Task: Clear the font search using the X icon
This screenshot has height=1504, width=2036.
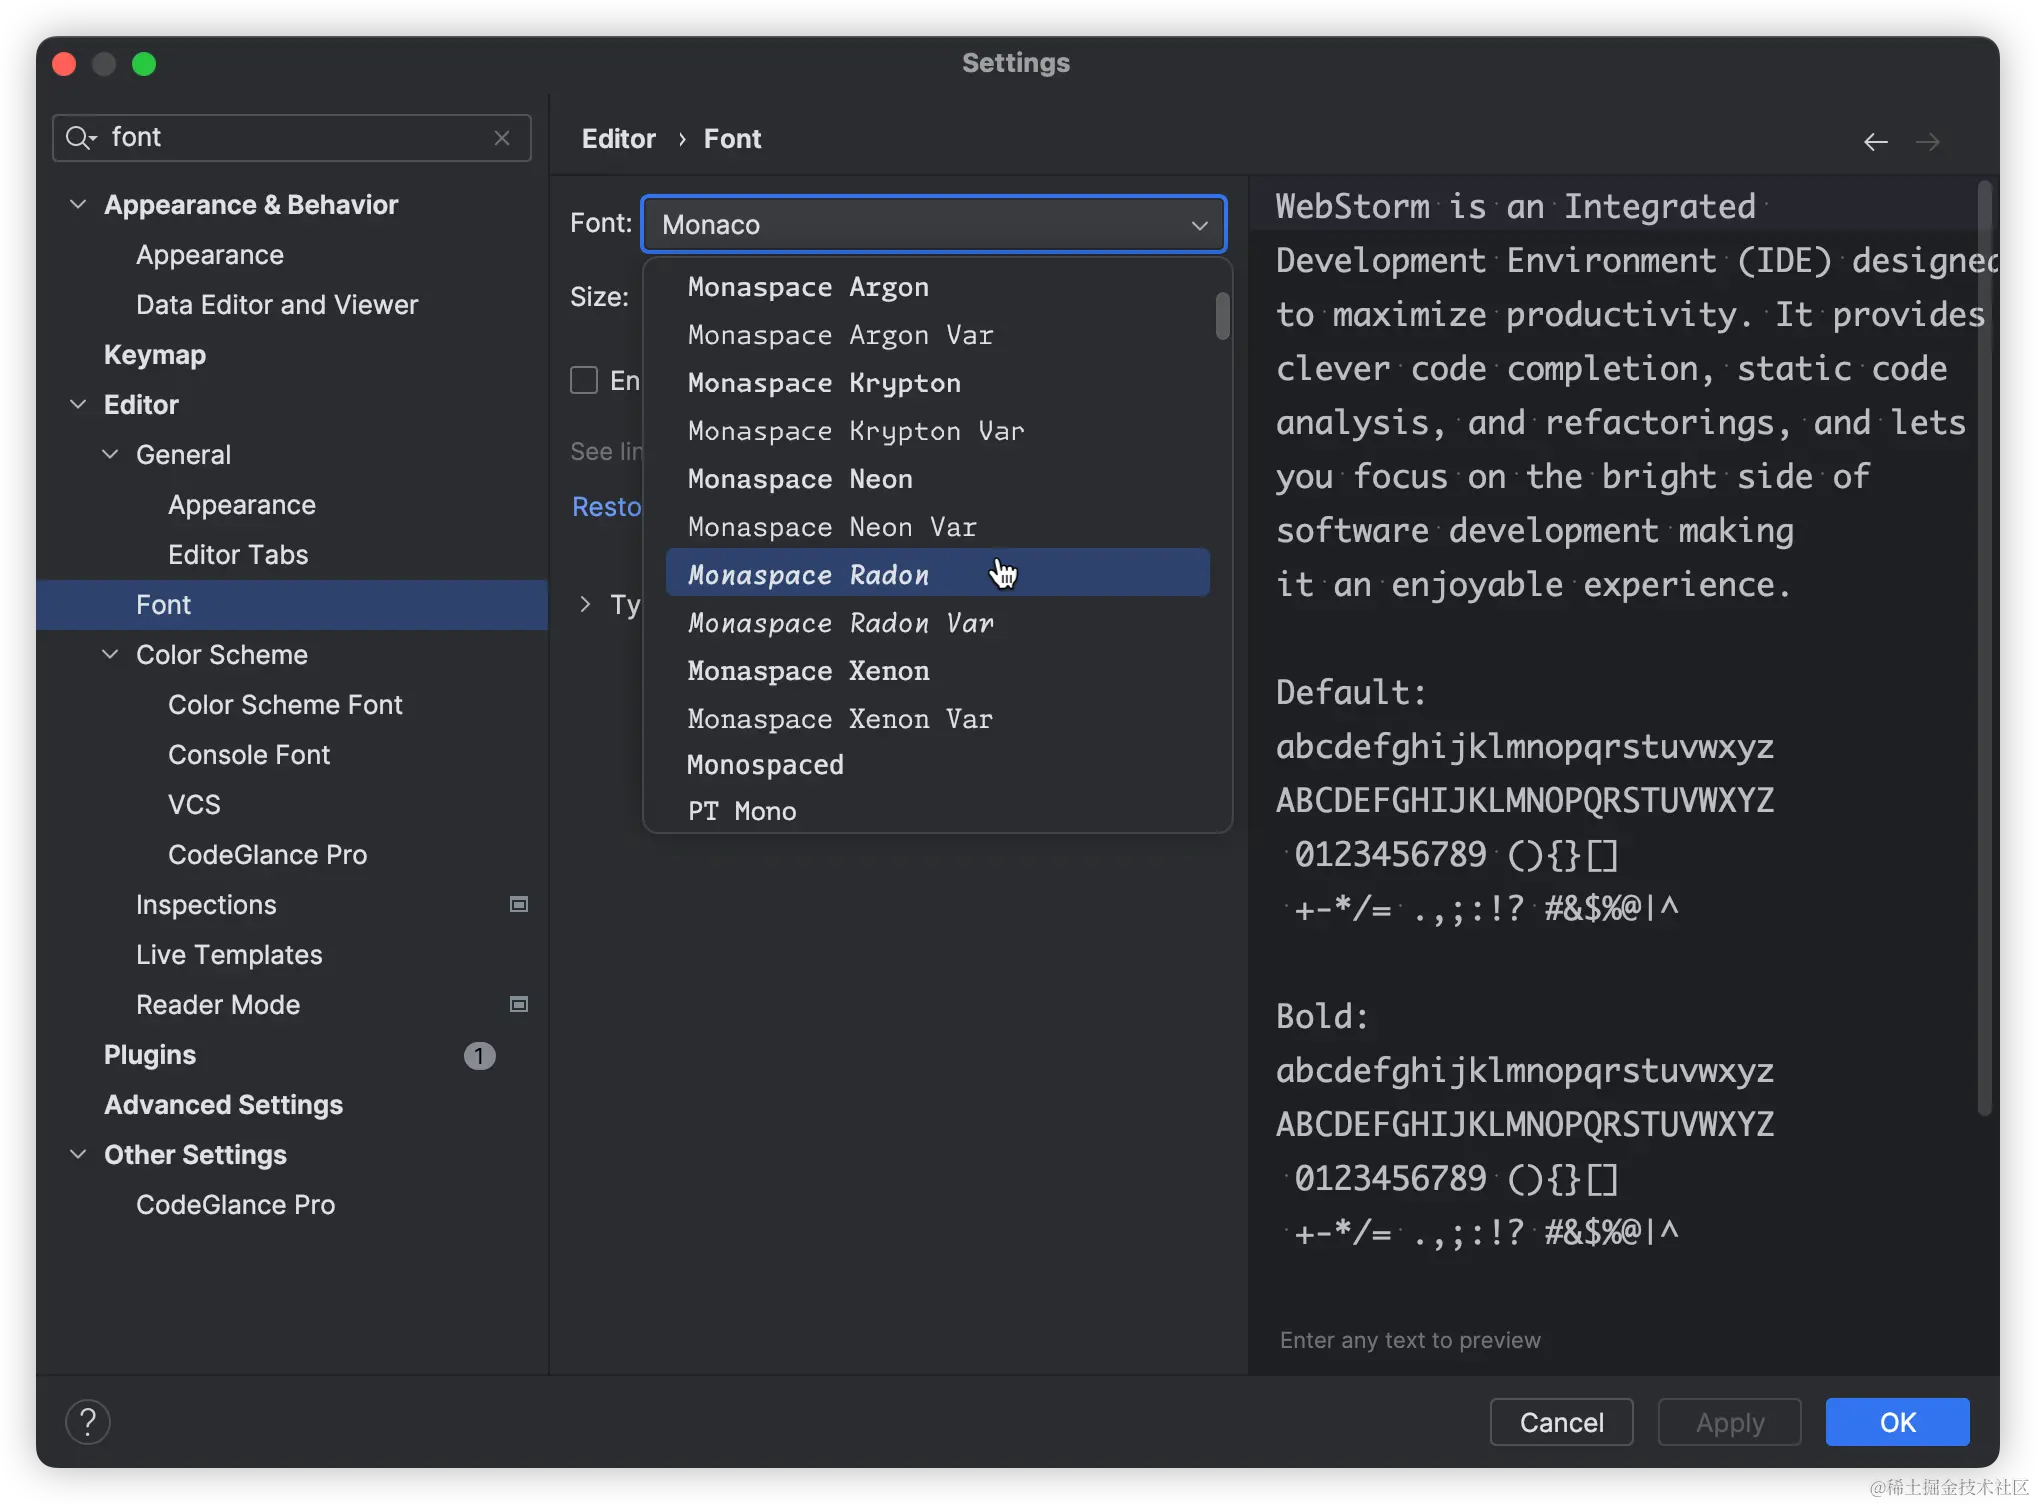Action: [x=502, y=138]
